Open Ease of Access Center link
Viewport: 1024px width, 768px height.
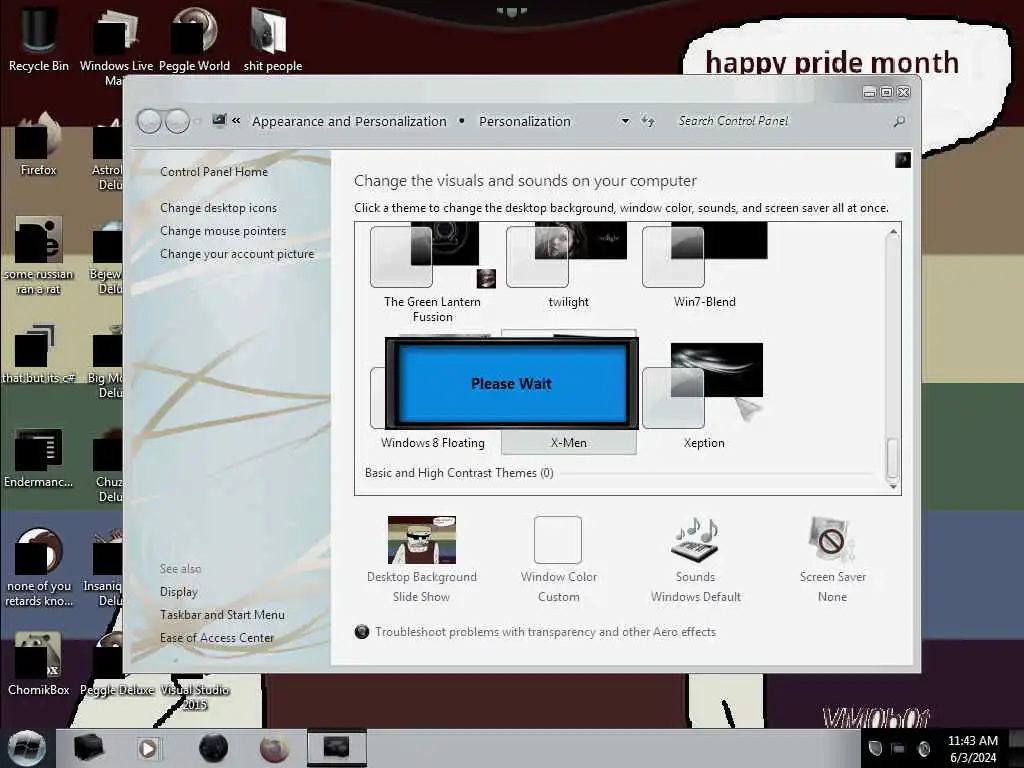(x=217, y=637)
